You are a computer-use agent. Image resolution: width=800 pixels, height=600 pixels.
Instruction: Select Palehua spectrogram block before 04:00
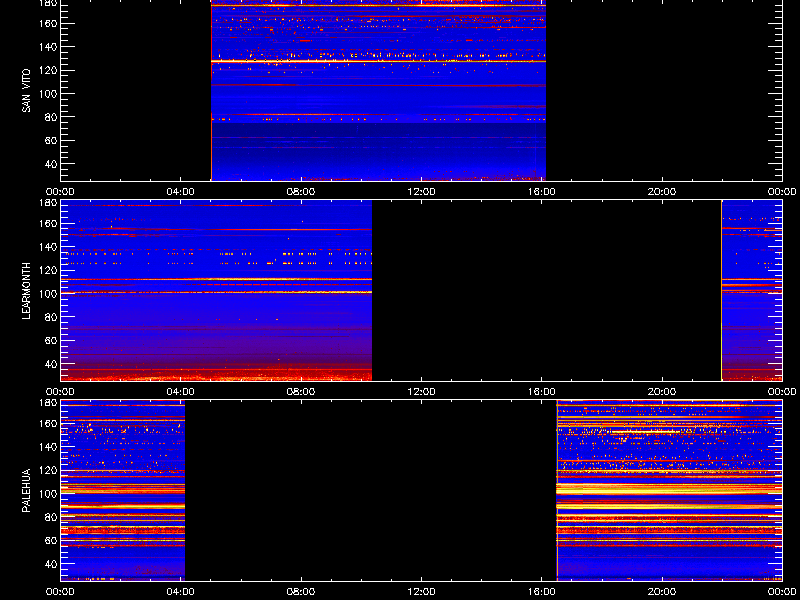(122, 490)
